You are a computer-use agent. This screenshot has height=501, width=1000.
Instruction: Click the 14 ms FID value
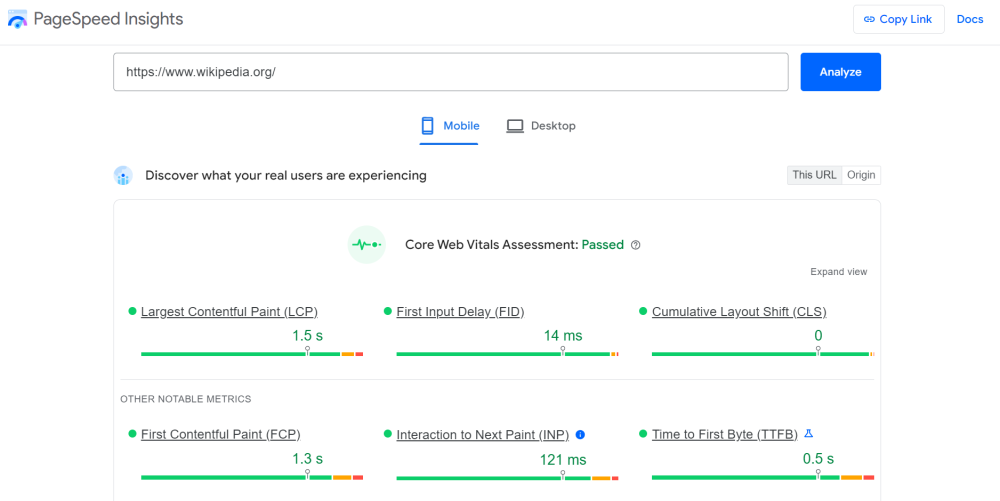563,335
